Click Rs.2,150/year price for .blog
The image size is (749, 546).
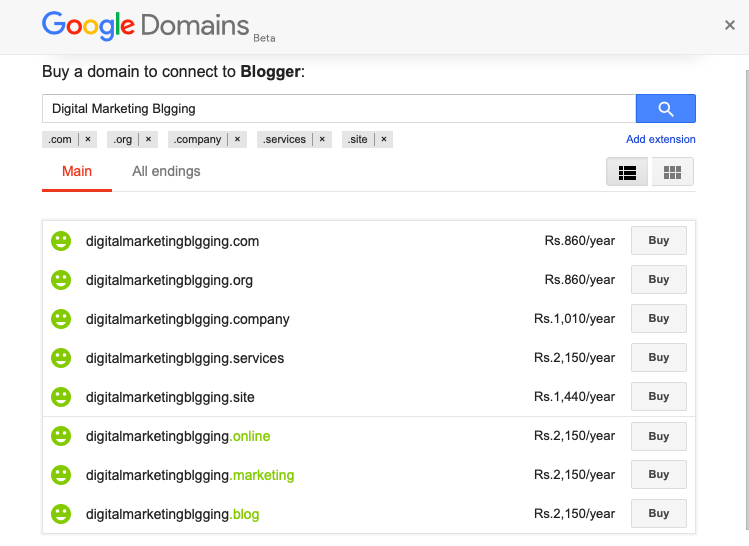(x=574, y=514)
